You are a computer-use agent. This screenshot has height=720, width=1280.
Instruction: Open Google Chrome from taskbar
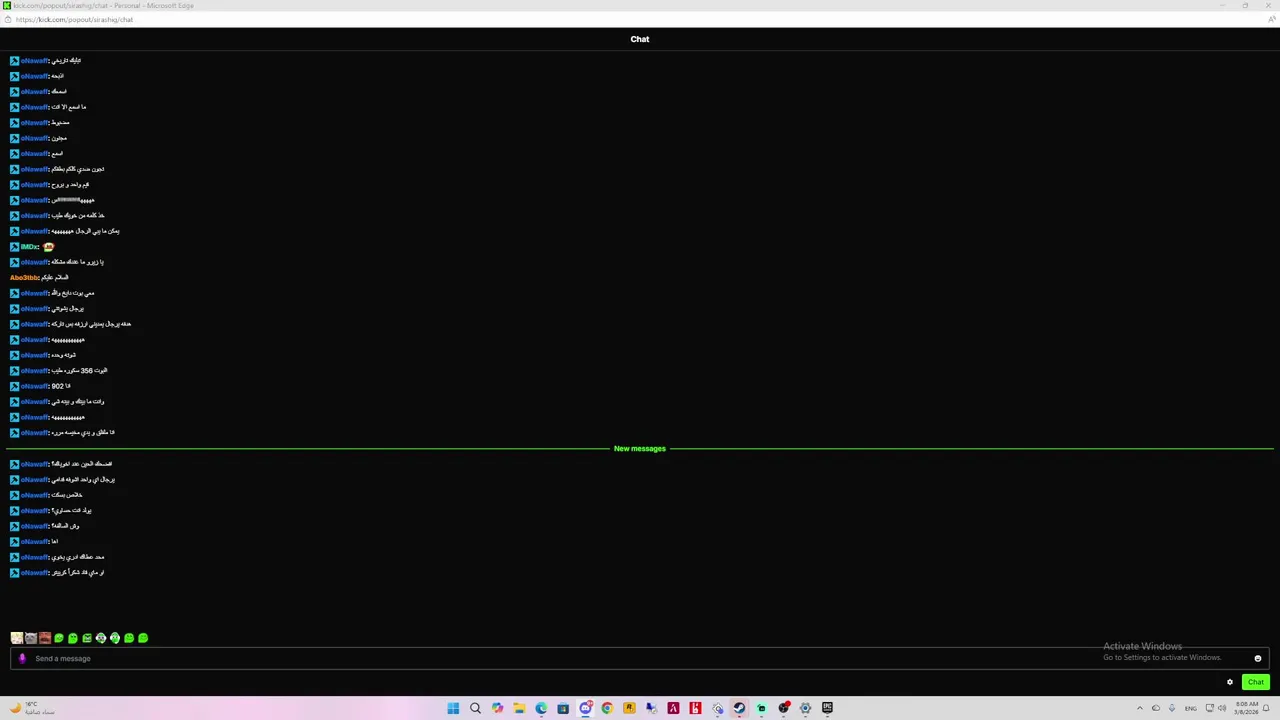pos(607,708)
